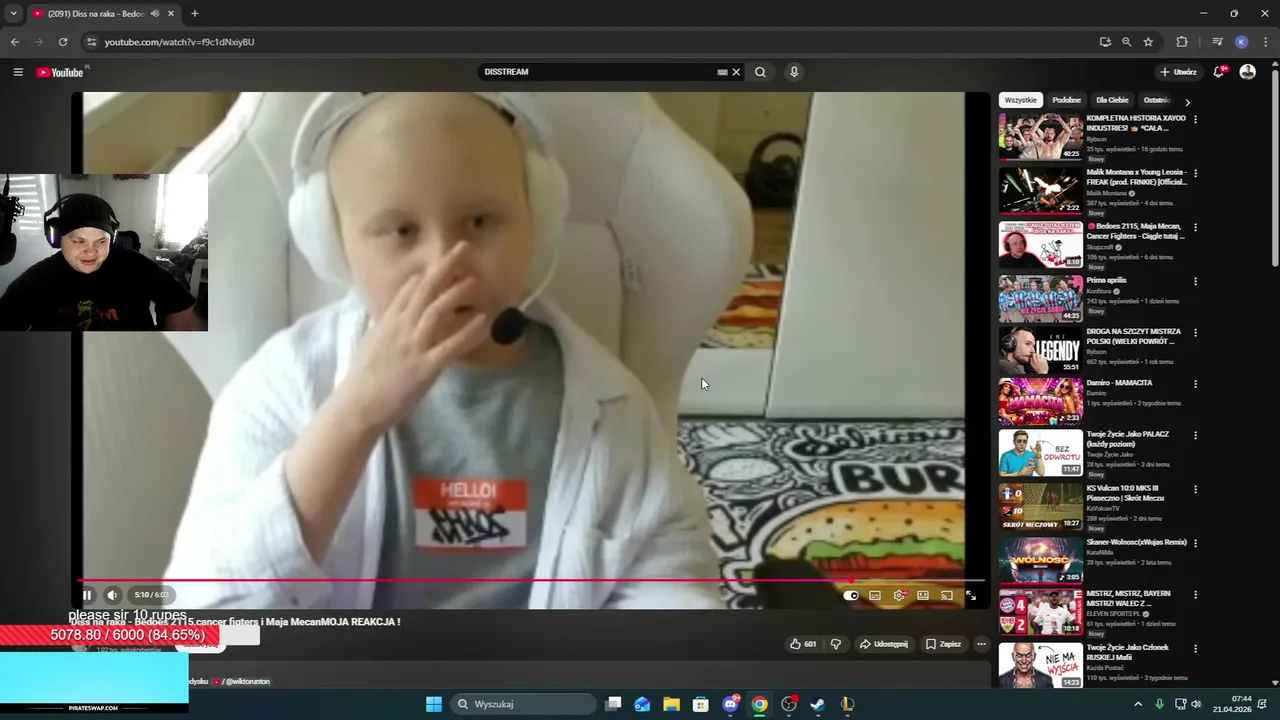Seek on the red video progress bar
The height and width of the screenshot is (720, 1280).
[531, 580]
